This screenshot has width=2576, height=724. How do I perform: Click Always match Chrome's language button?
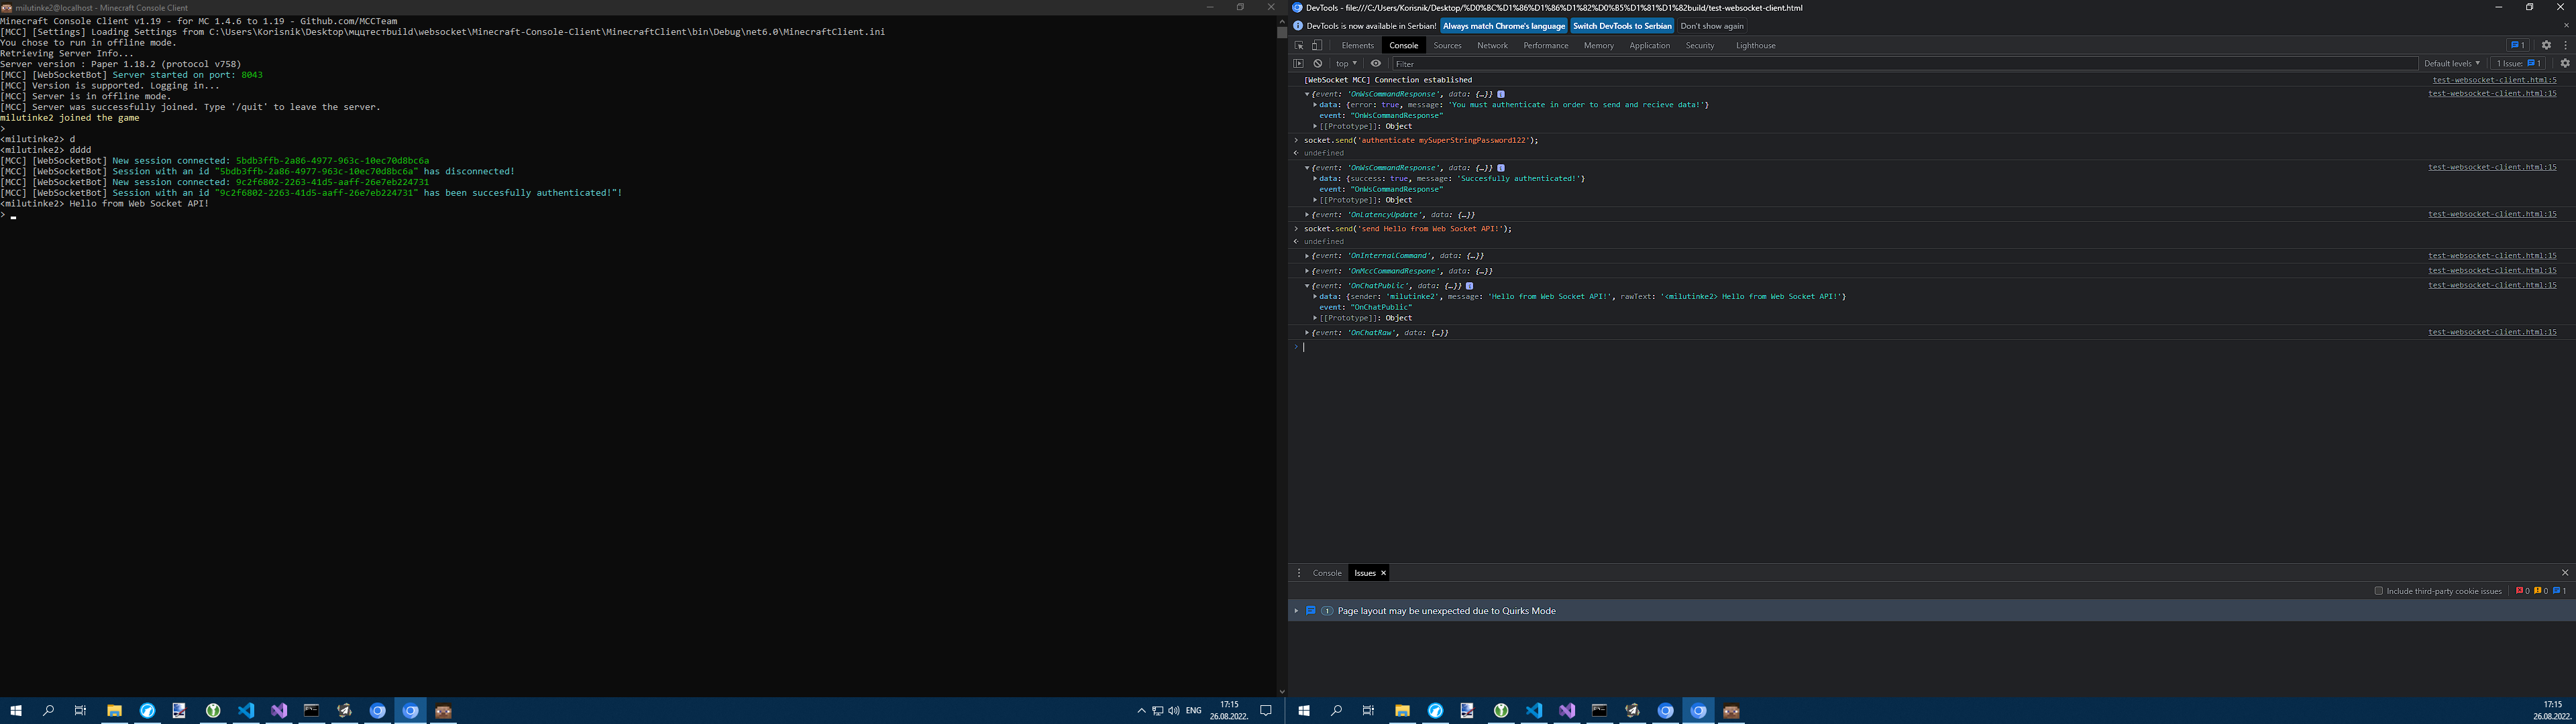coord(1503,26)
